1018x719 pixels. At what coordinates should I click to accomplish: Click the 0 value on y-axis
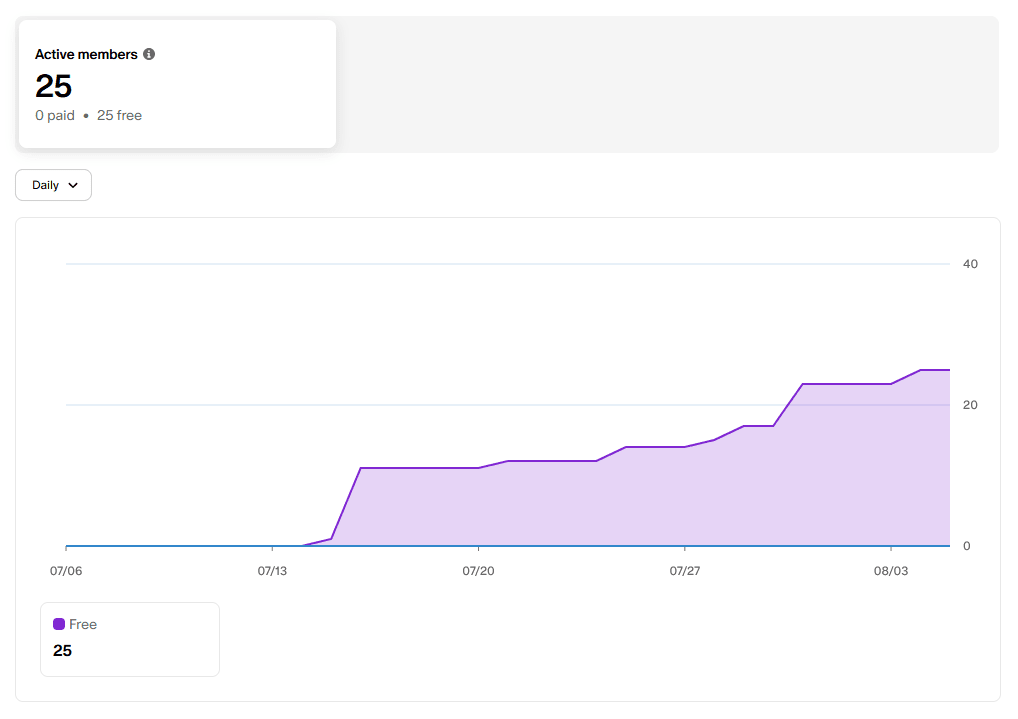click(966, 546)
